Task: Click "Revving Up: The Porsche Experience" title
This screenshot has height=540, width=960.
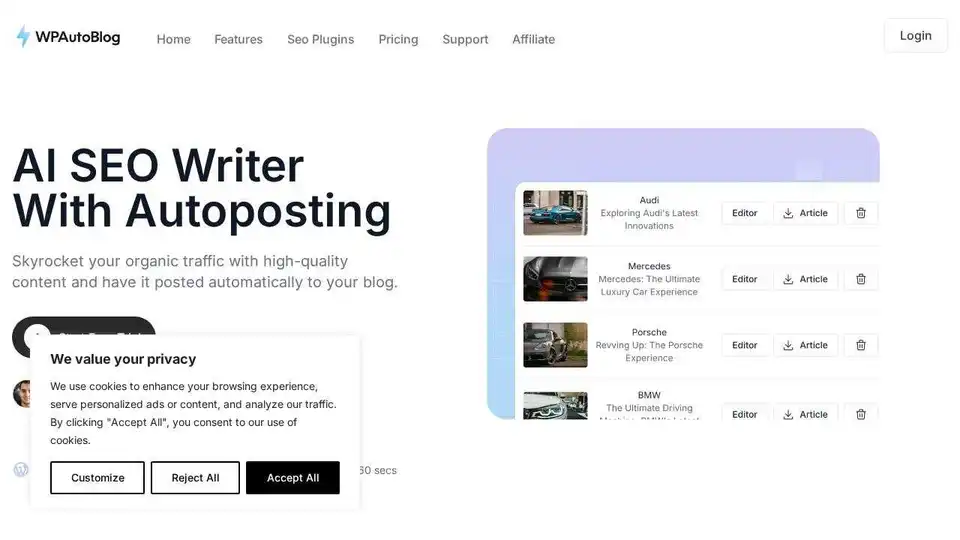Action: click(649, 351)
